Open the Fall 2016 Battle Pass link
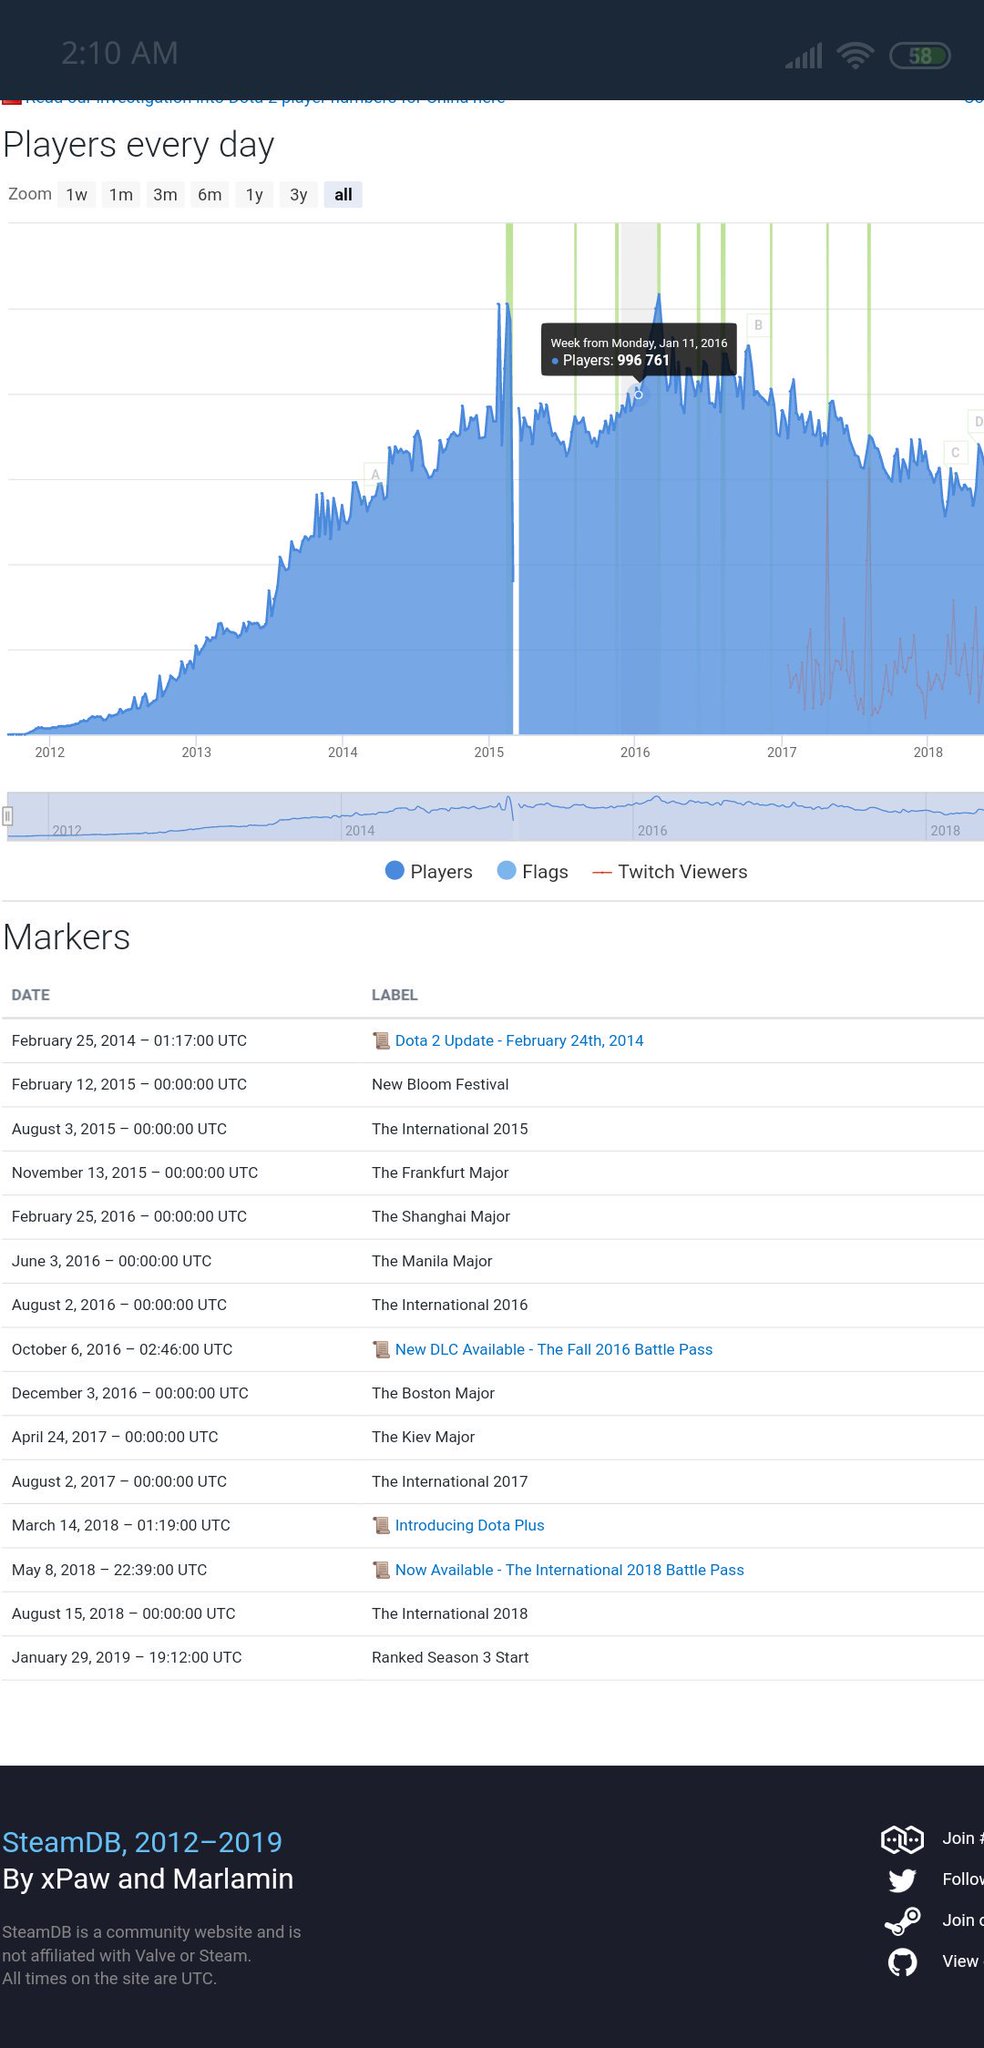984x2048 pixels. 554,1349
